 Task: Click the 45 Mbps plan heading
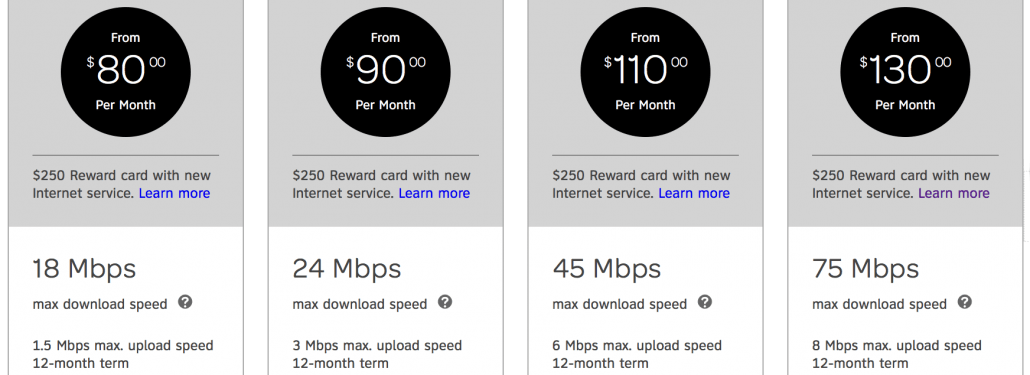coord(607,269)
